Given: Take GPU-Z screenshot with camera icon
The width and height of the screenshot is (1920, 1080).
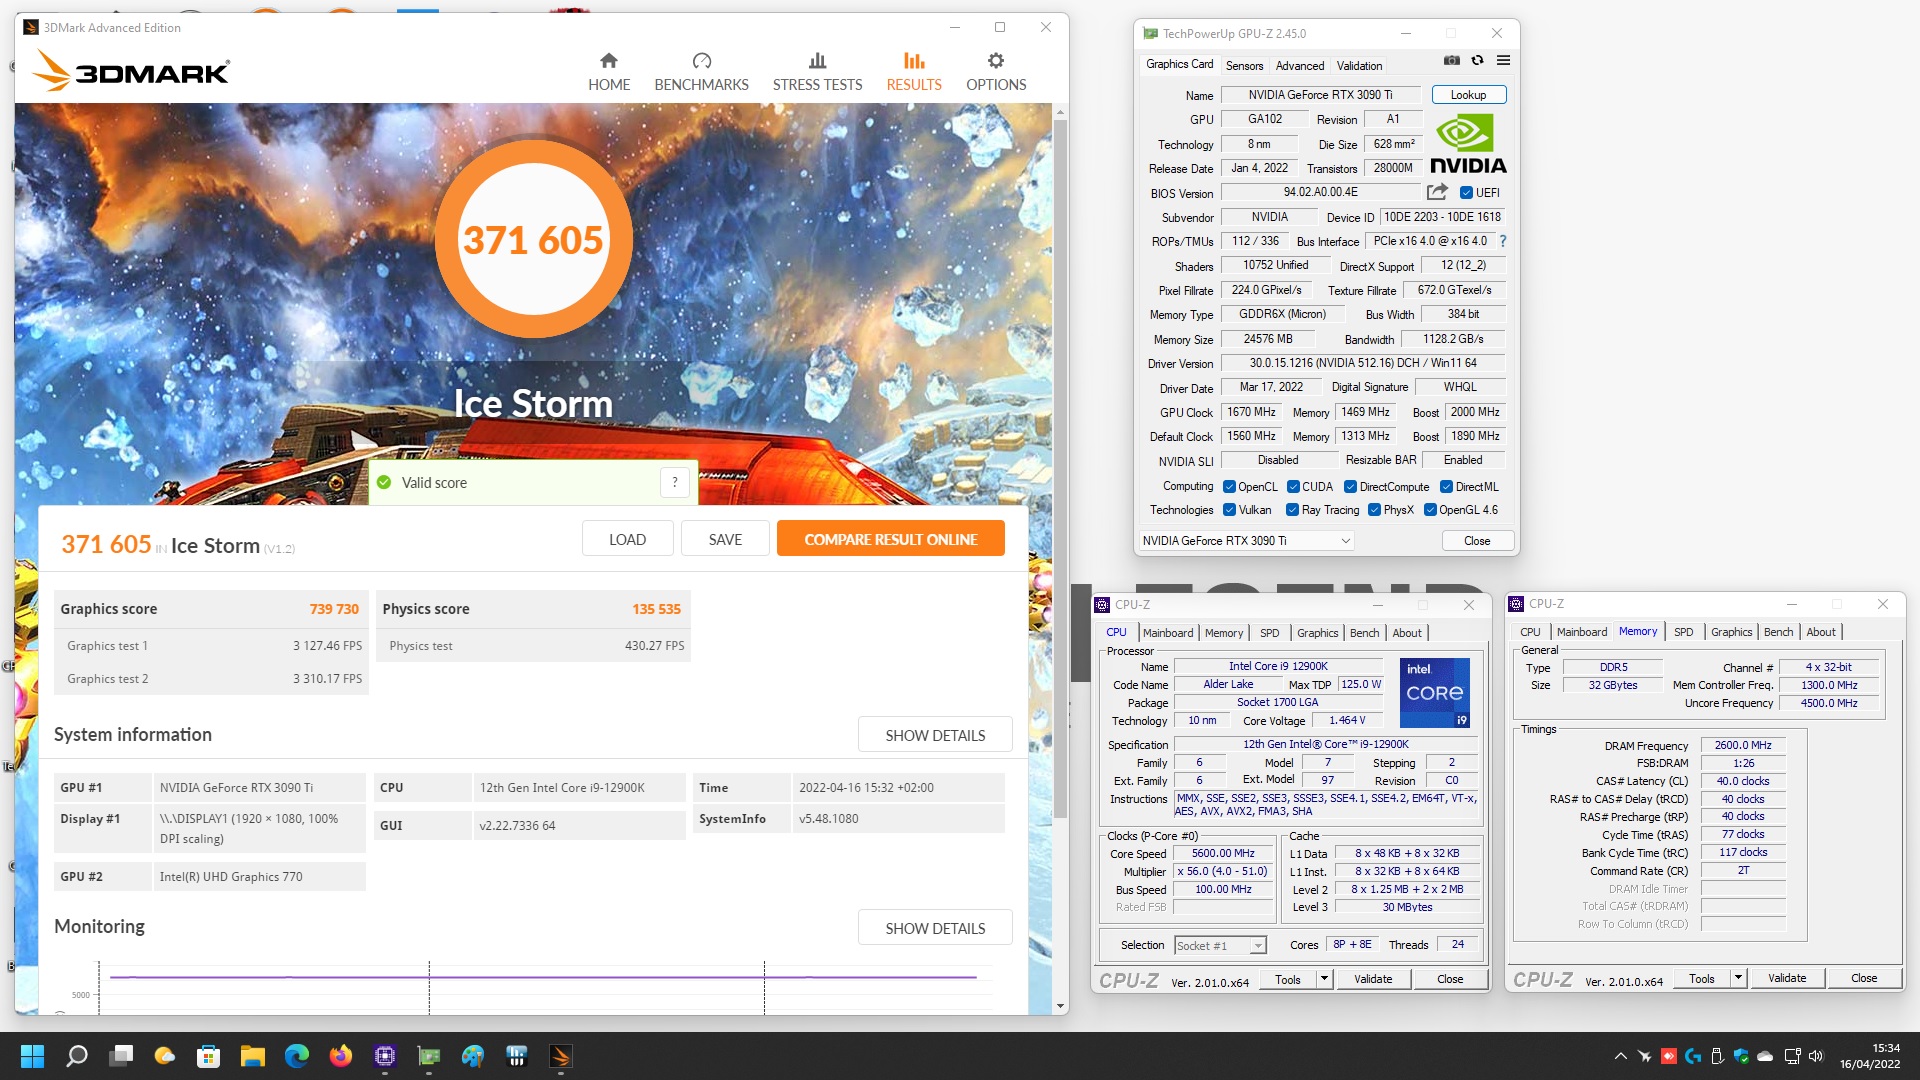Looking at the screenshot, I should (x=1451, y=61).
